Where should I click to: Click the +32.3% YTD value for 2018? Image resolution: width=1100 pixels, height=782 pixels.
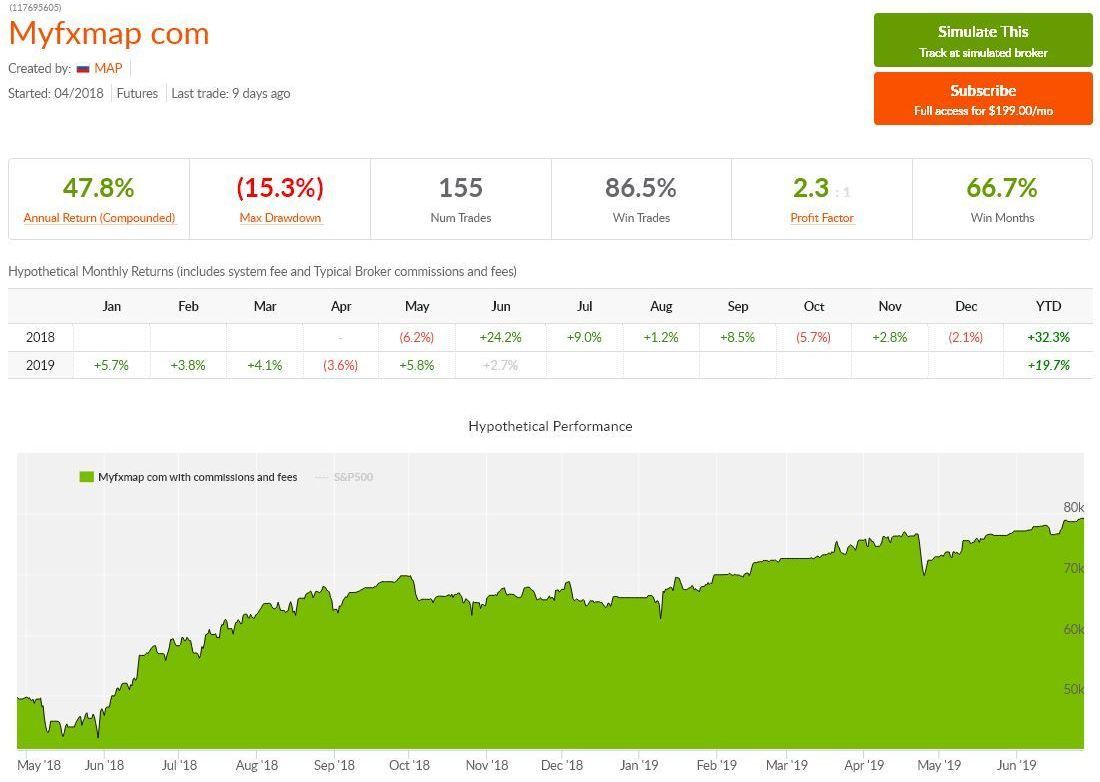pyautogui.click(x=1048, y=337)
